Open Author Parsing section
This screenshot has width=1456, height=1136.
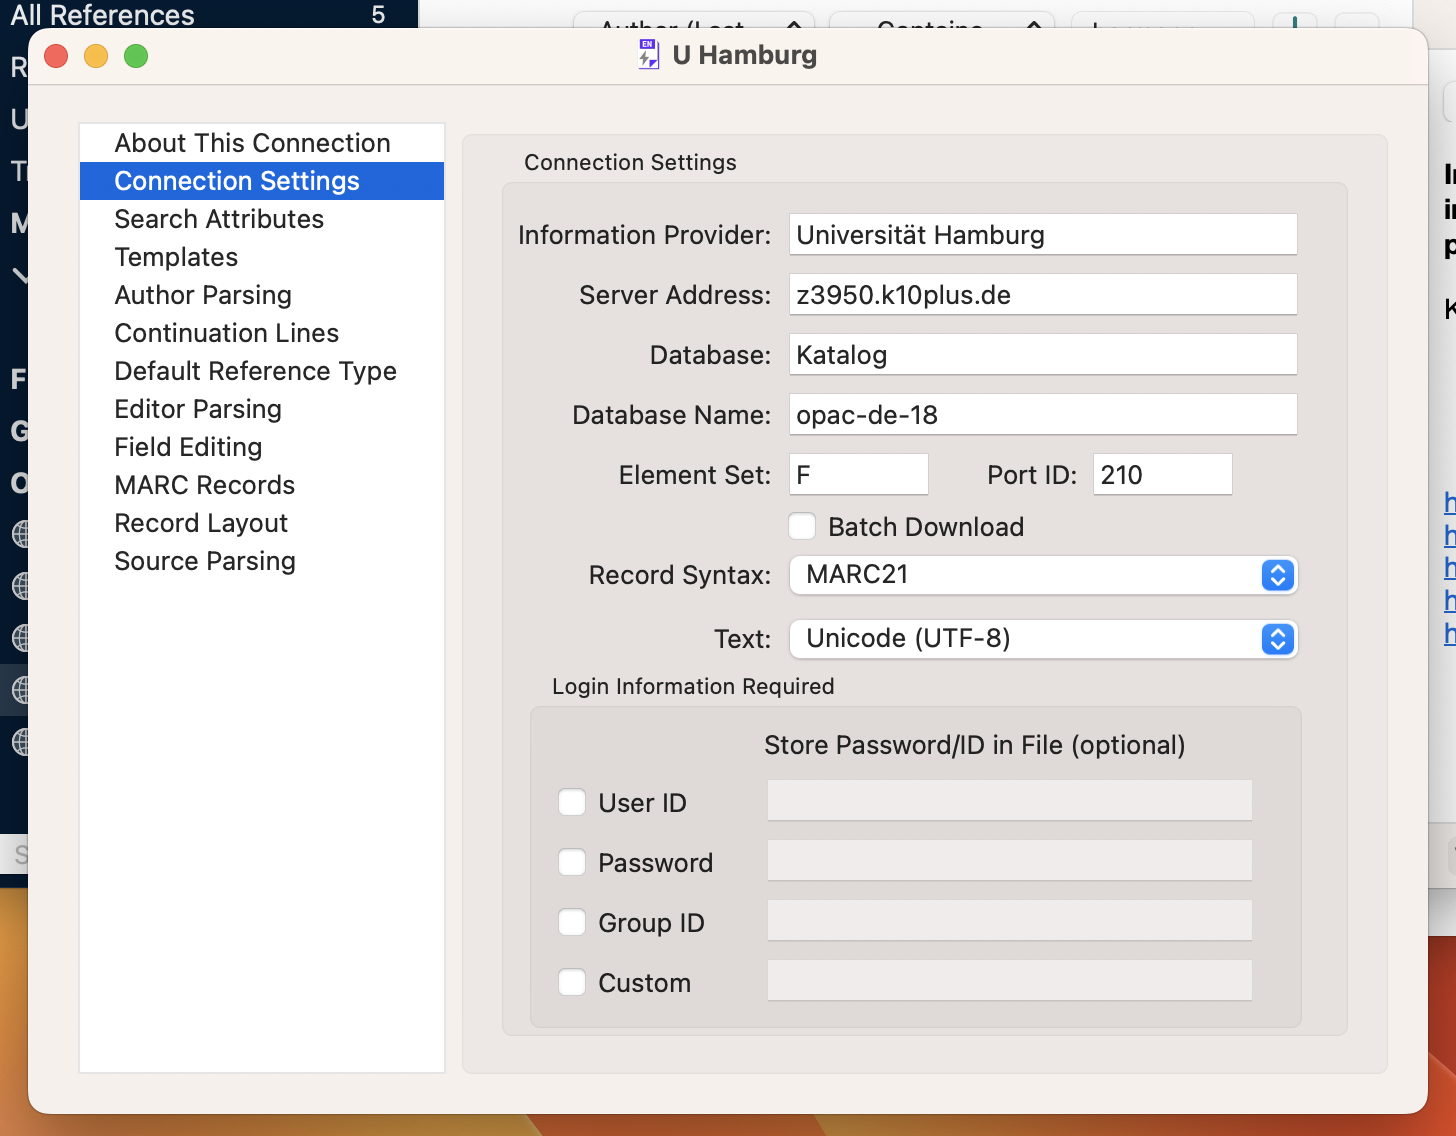point(262,295)
